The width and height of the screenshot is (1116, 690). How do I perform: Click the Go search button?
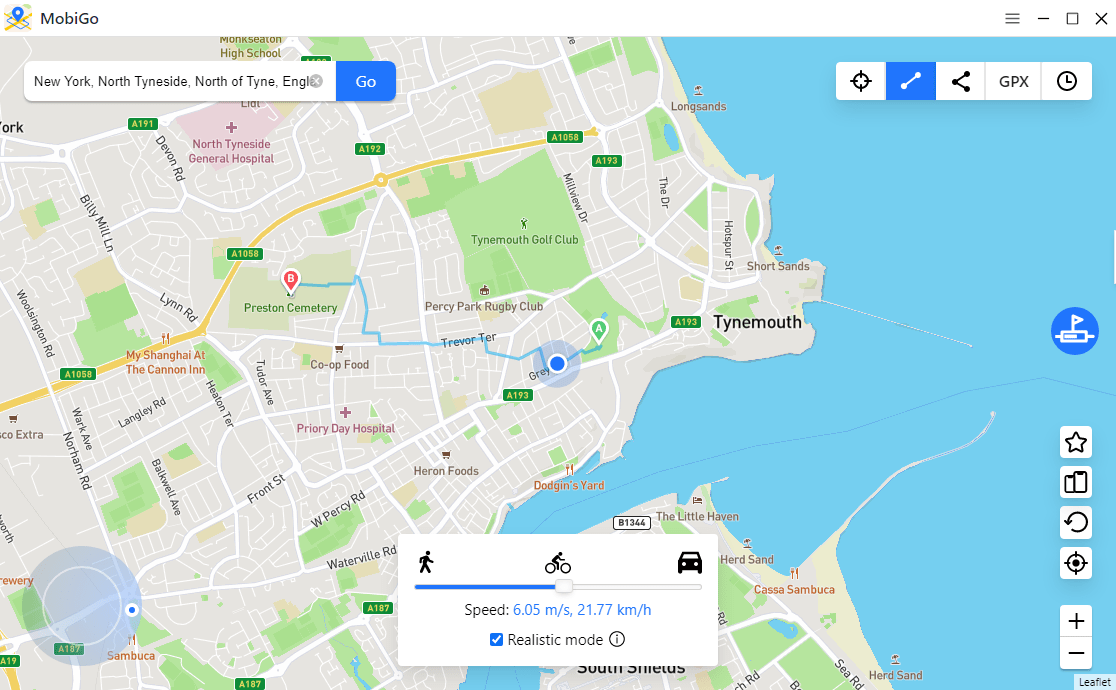point(366,81)
